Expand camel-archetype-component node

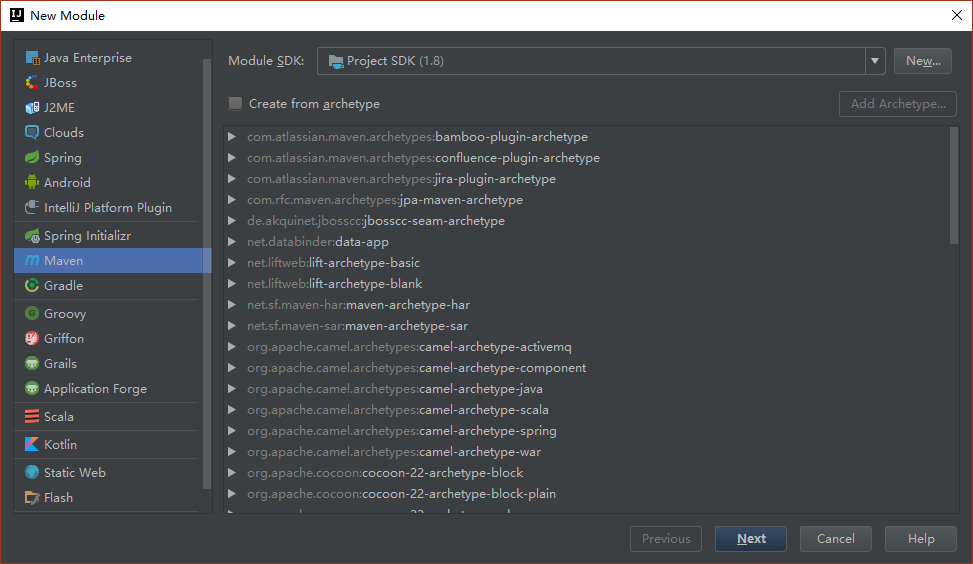[231, 368]
